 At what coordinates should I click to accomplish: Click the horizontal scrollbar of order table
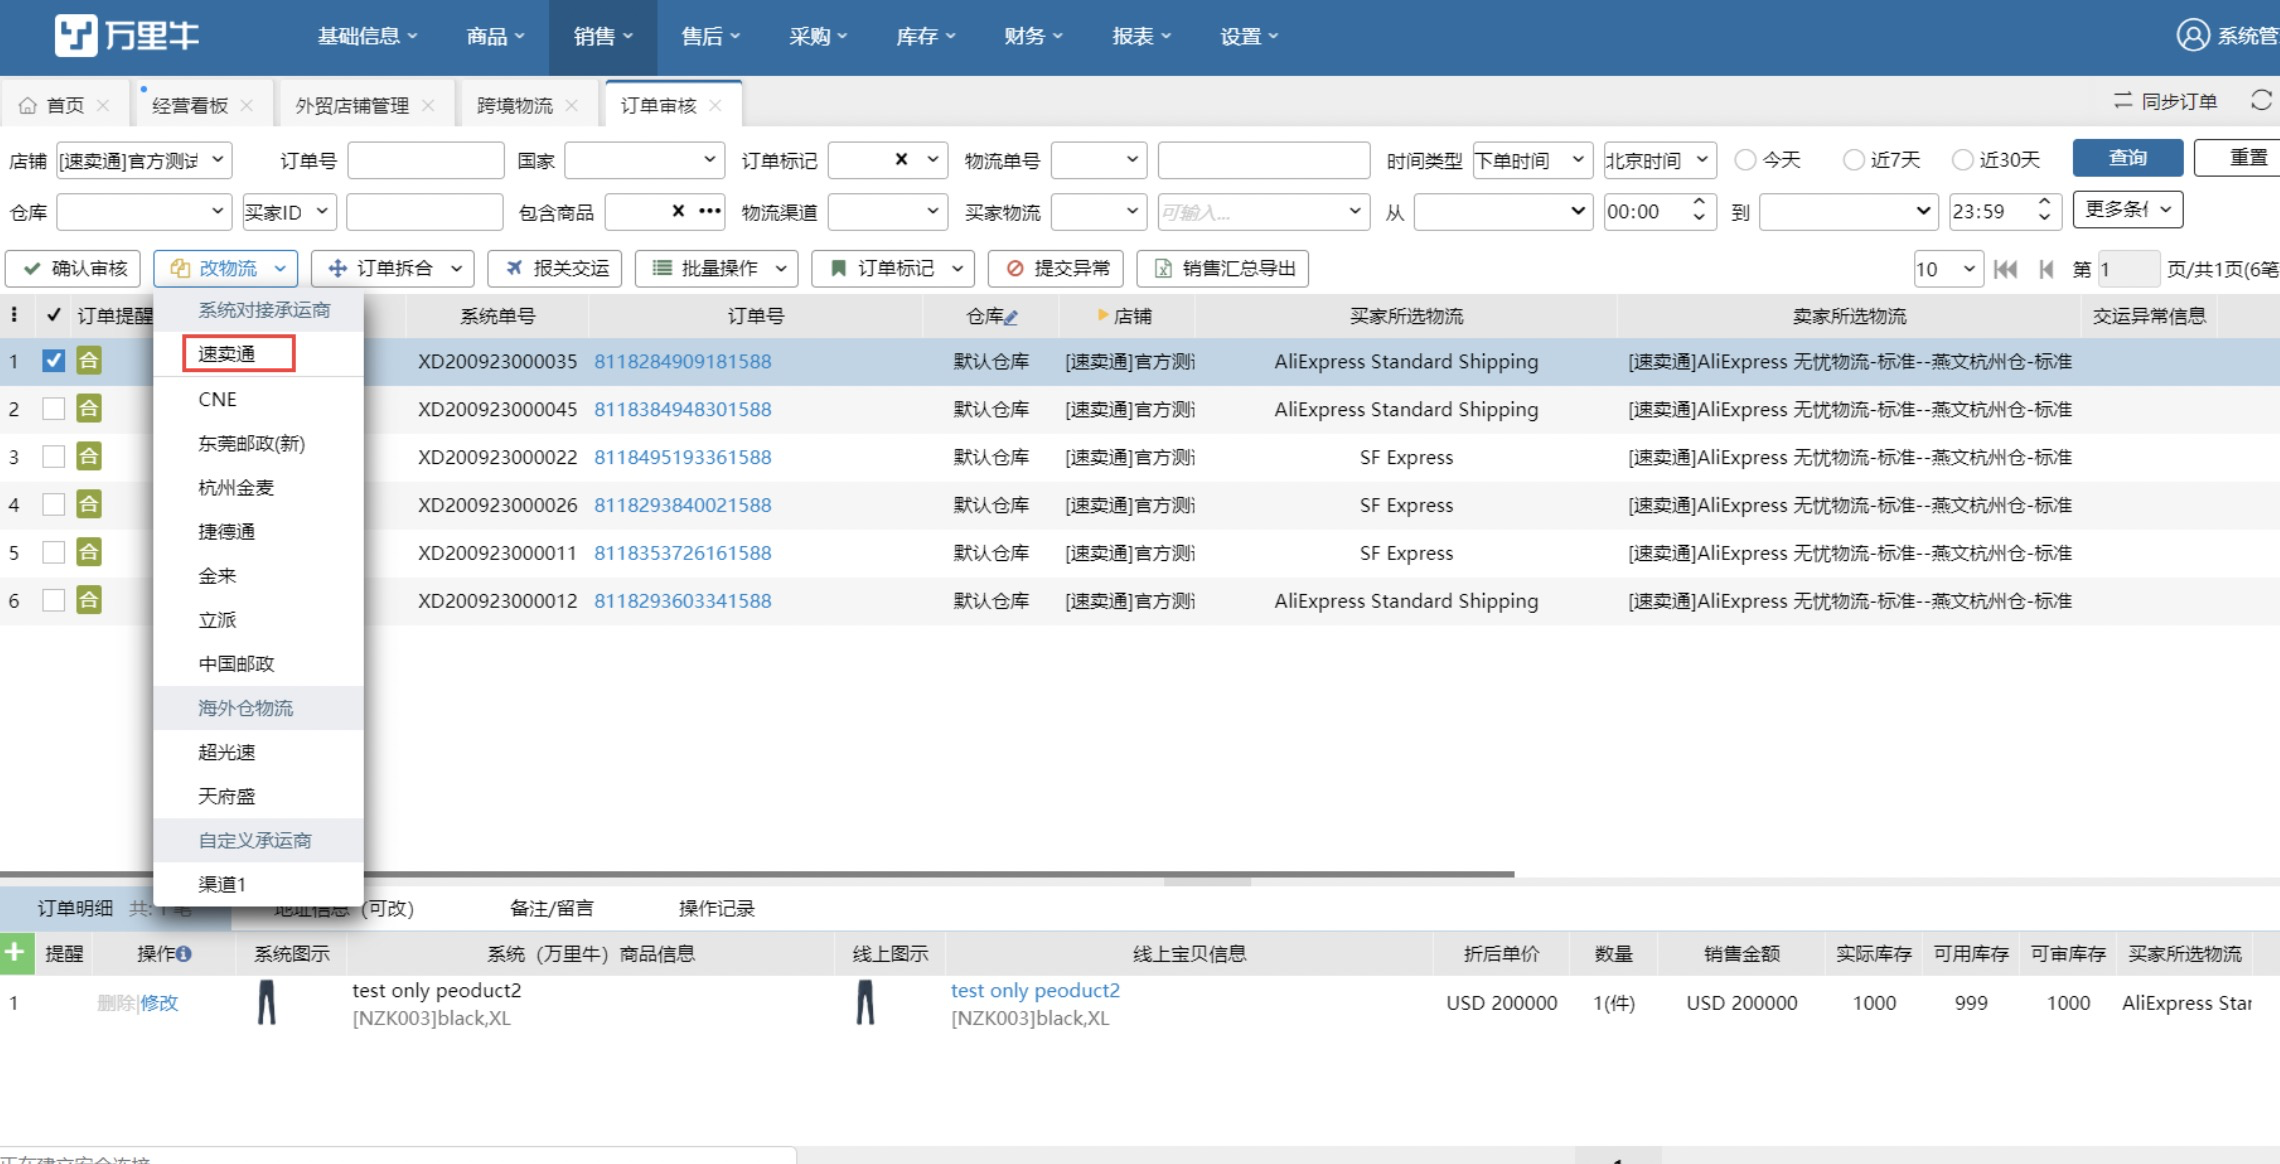tap(757, 874)
